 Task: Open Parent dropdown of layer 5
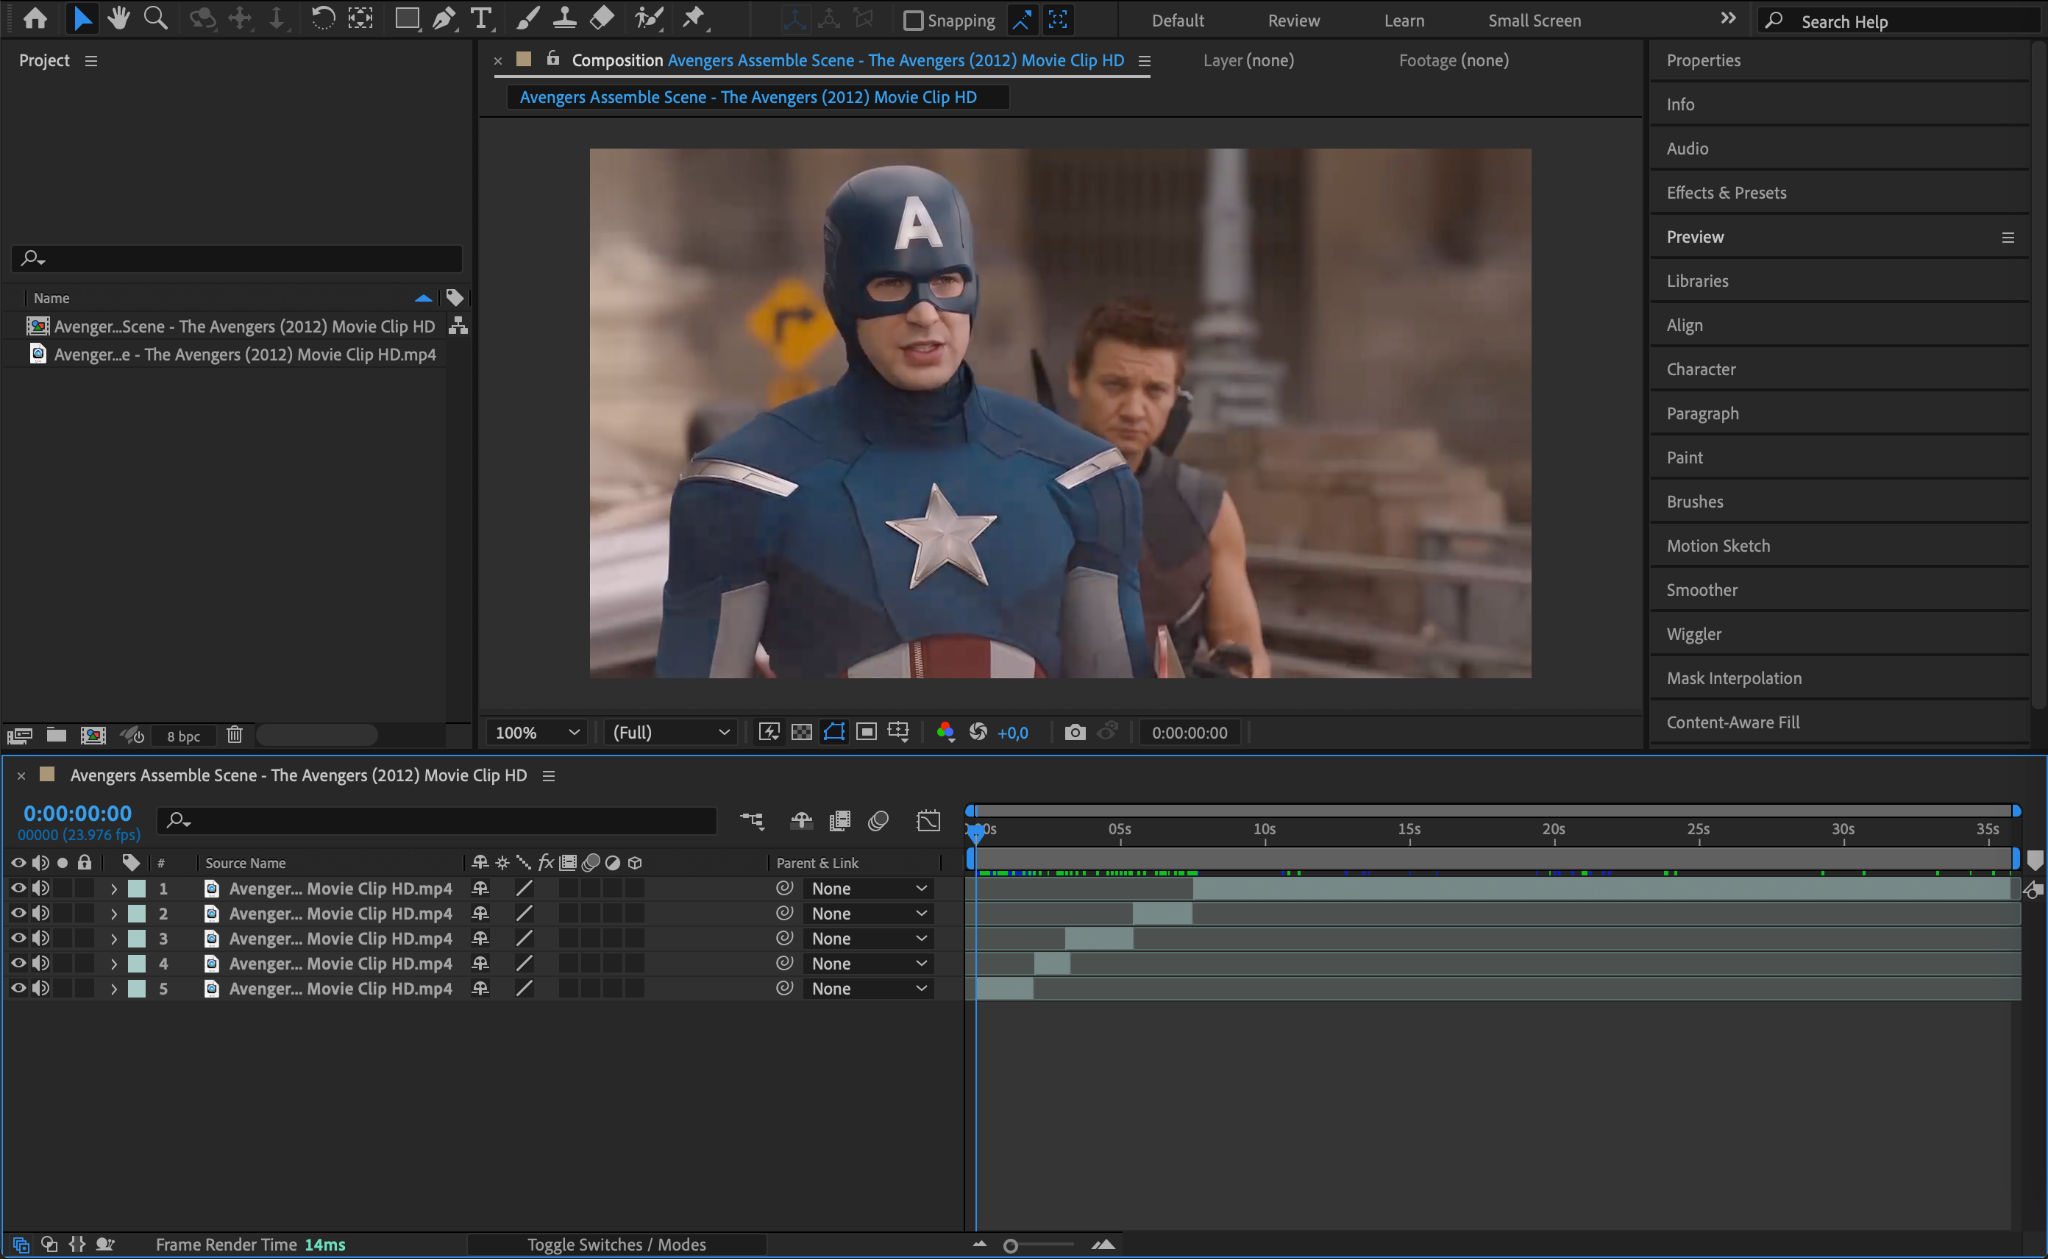pos(868,988)
